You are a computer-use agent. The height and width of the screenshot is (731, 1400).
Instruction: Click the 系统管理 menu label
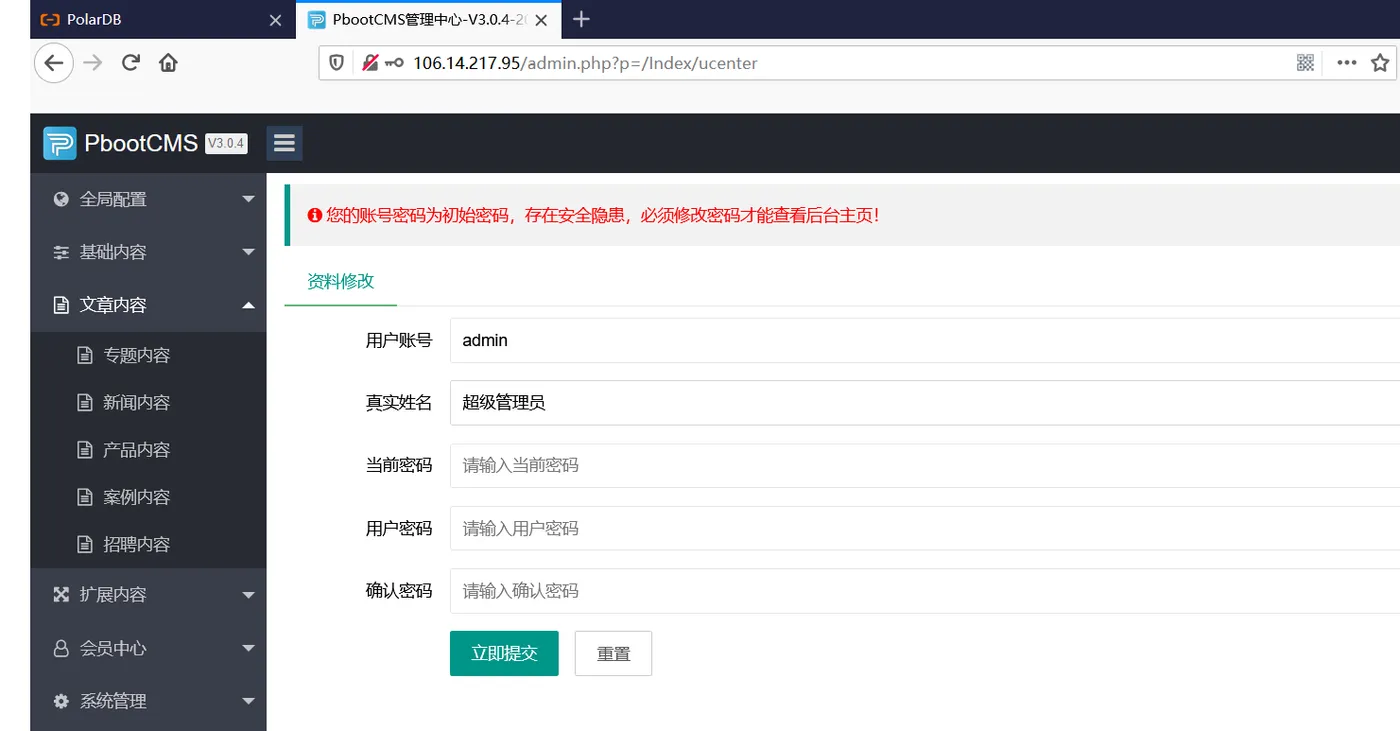[x=113, y=701]
